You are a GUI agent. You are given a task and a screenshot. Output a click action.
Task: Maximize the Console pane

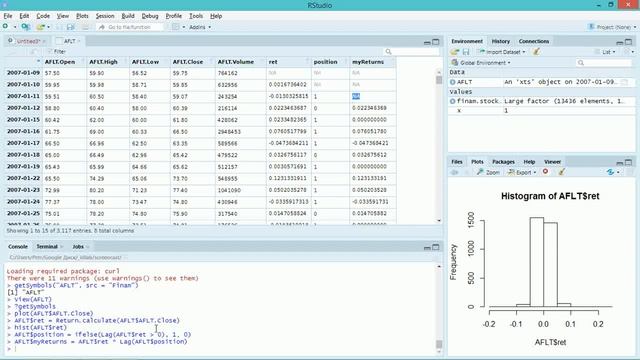pos(436,247)
